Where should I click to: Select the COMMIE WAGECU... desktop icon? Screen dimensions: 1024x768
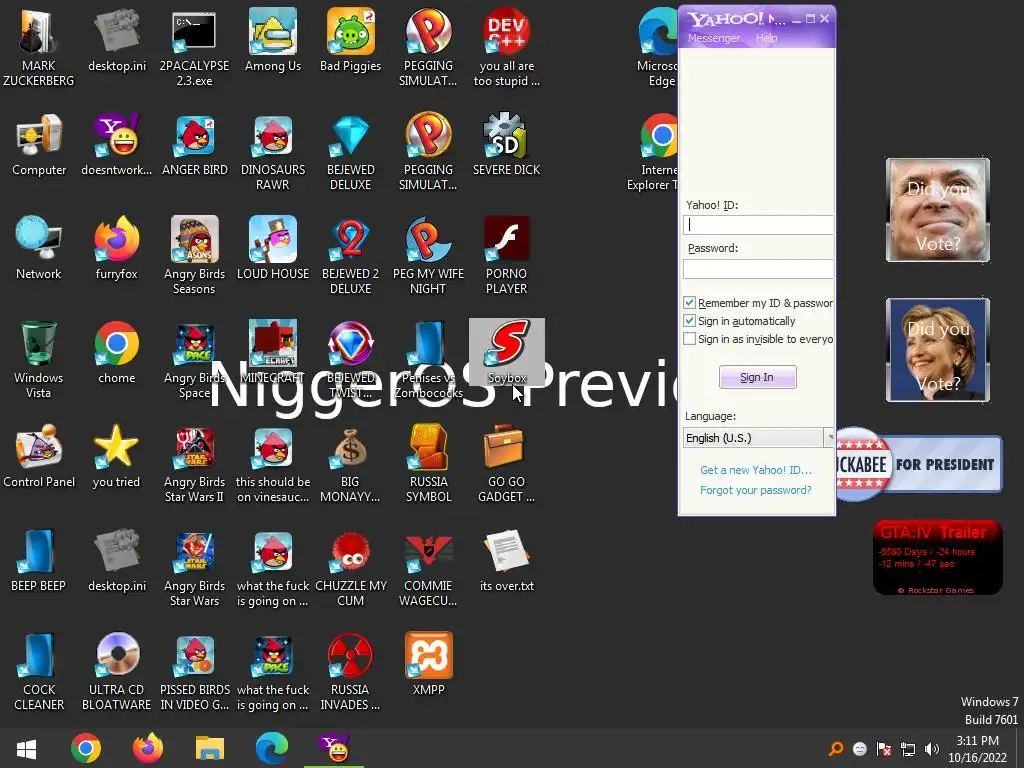click(x=428, y=568)
